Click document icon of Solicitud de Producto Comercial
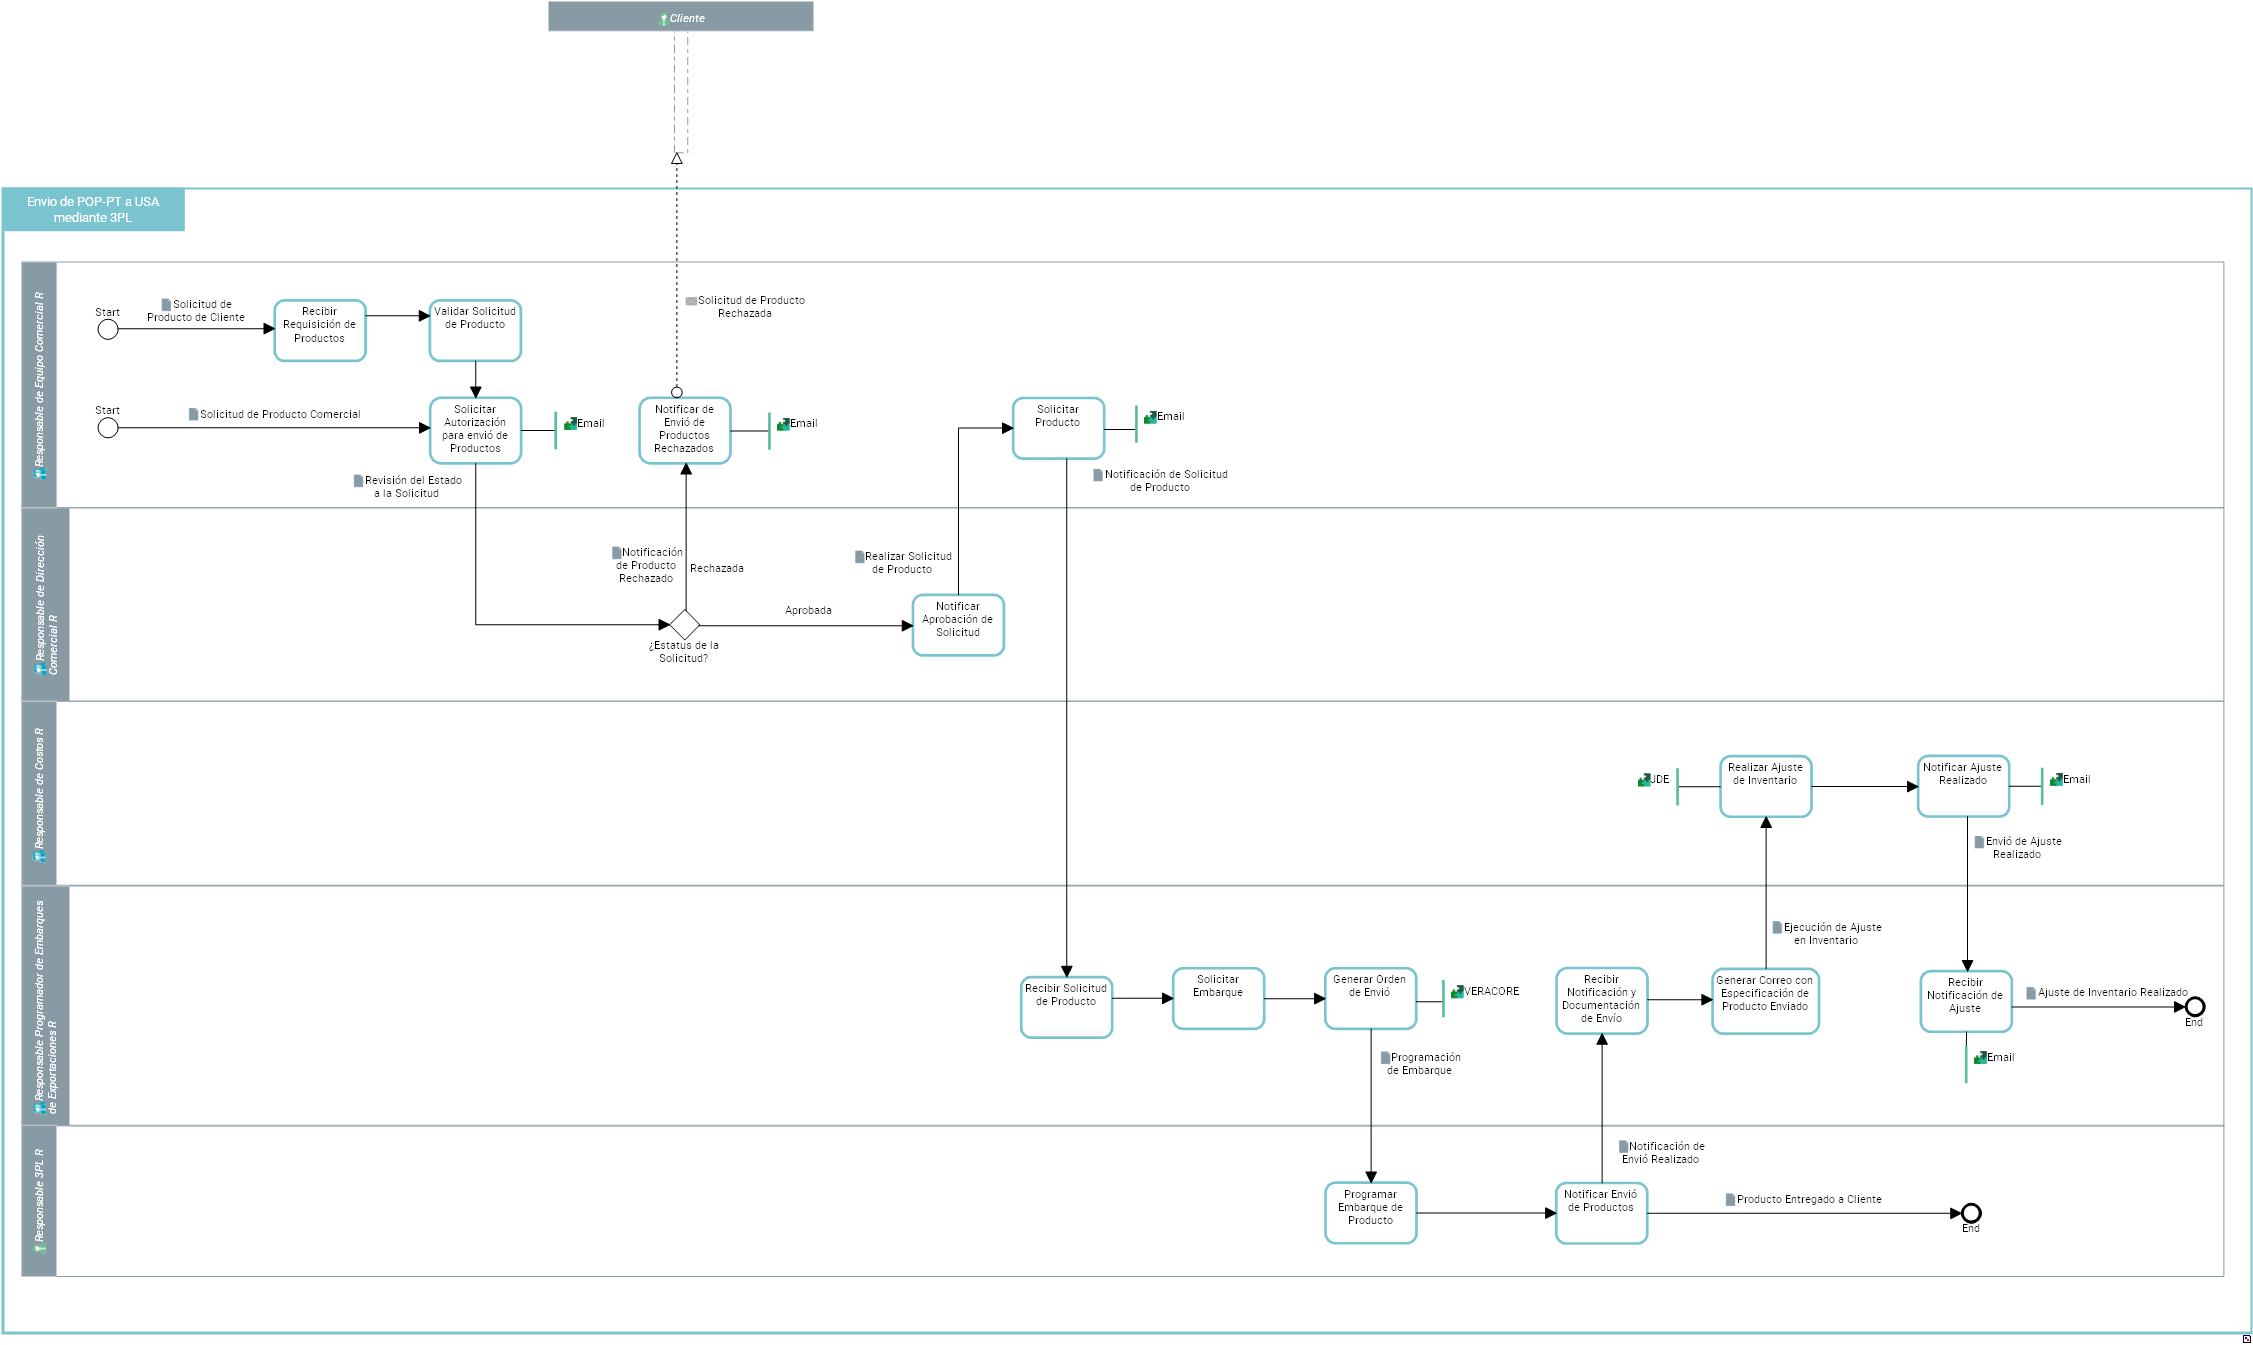This screenshot has width=2253, height=1345. (193, 414)
